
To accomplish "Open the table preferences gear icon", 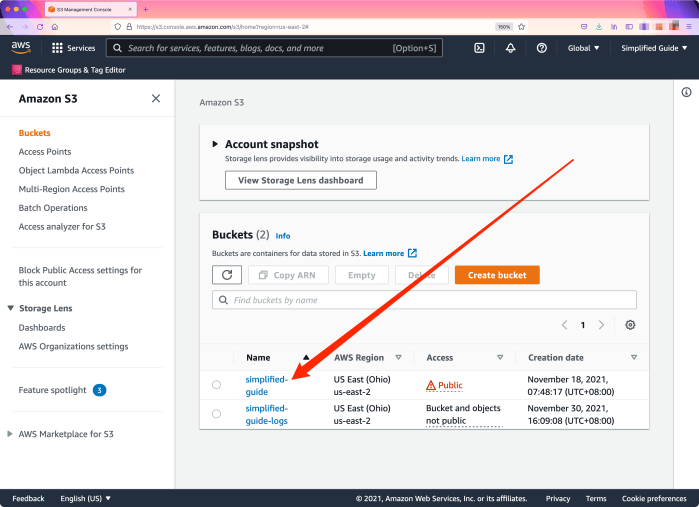I will 630,325.
